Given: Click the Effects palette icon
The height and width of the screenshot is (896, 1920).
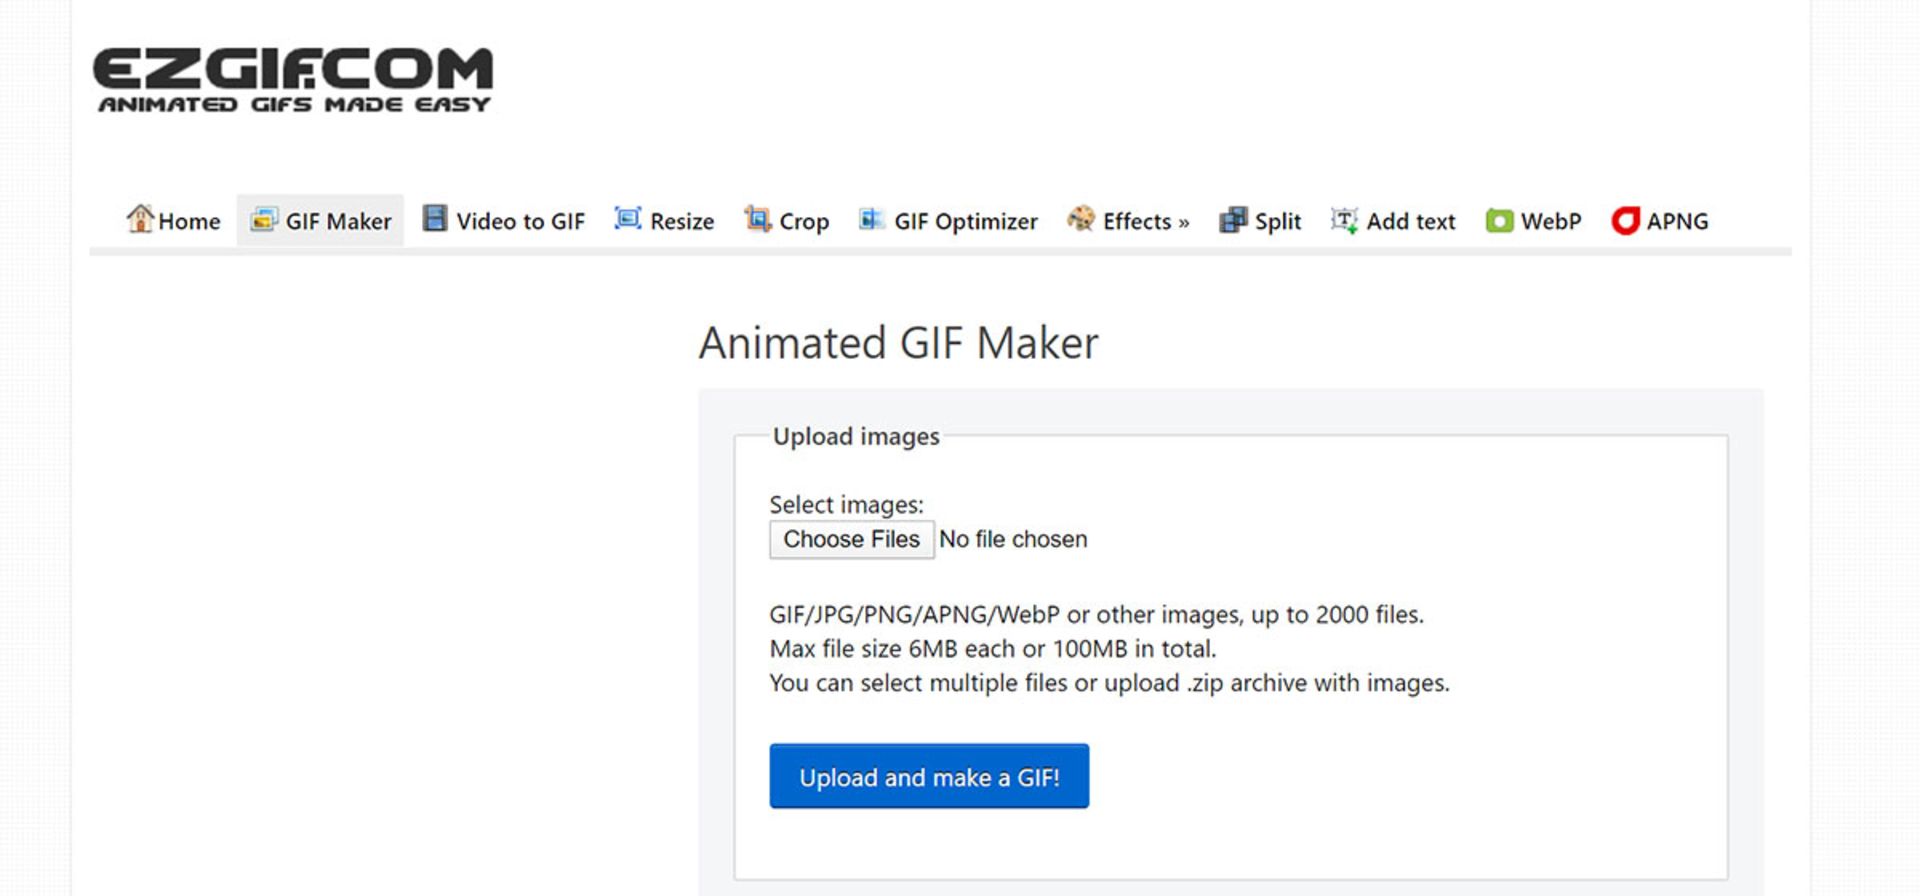Looking at the screenshot, I should [1081, 219].
